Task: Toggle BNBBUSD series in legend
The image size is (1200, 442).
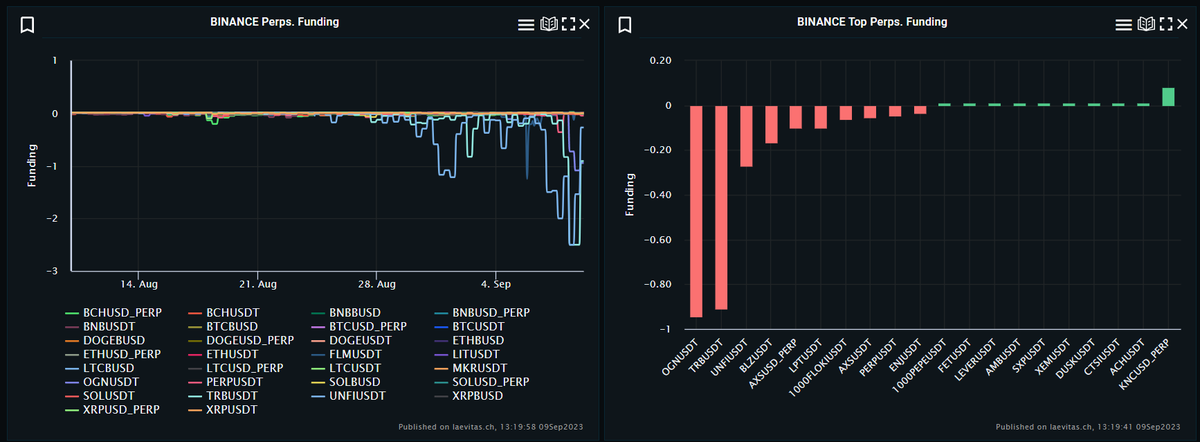Action: point(347,313)
